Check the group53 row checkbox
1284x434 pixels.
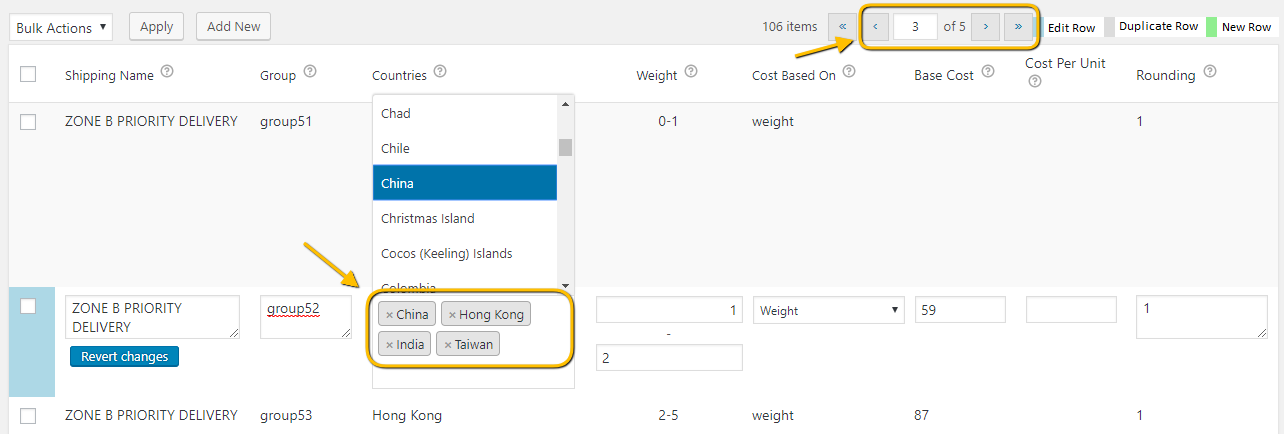pyautogui.click(x=28, y=415)
